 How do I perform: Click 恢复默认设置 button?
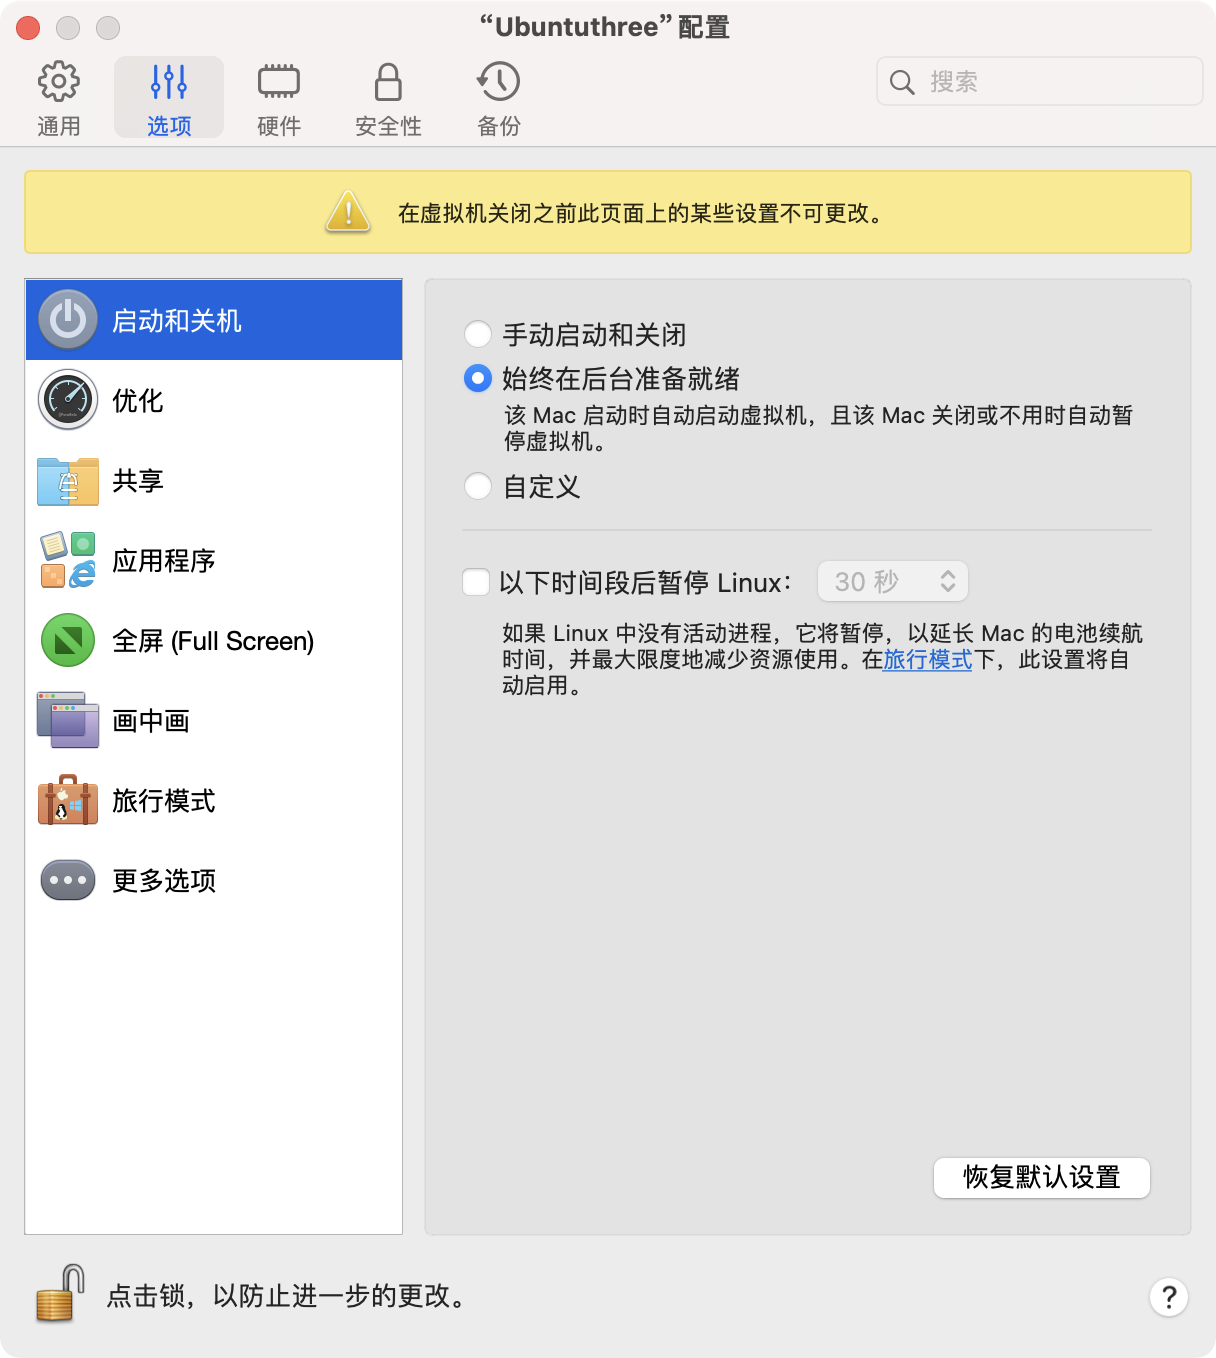1042,1177
